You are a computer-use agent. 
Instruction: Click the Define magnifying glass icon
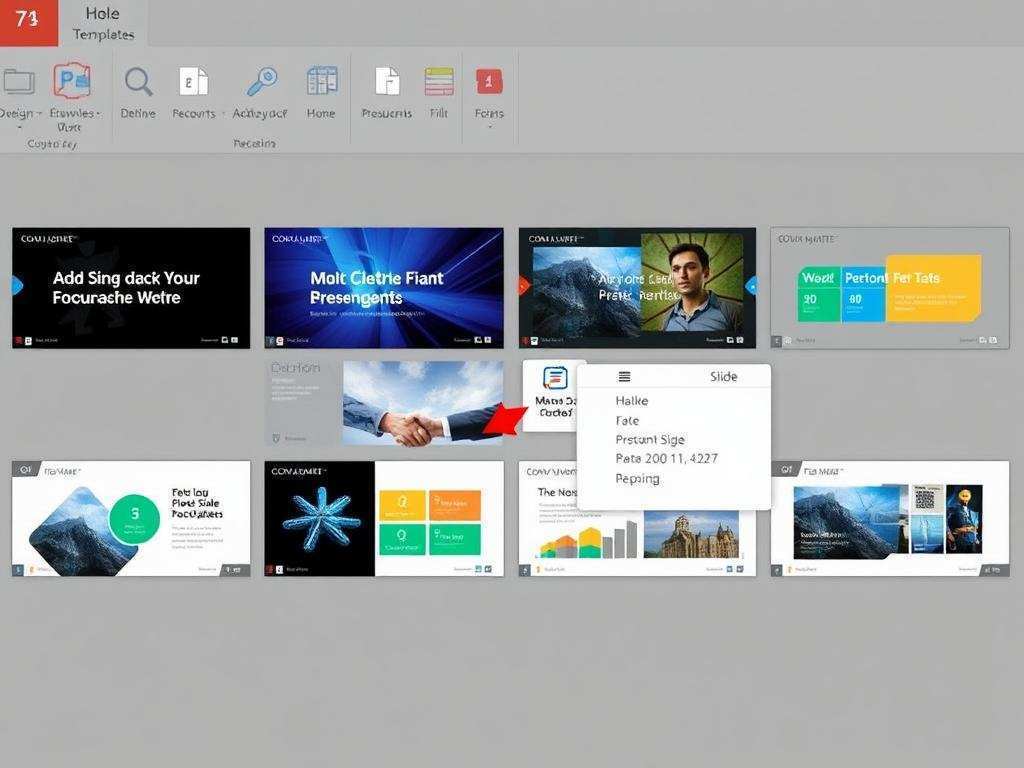tap(138, 82)
